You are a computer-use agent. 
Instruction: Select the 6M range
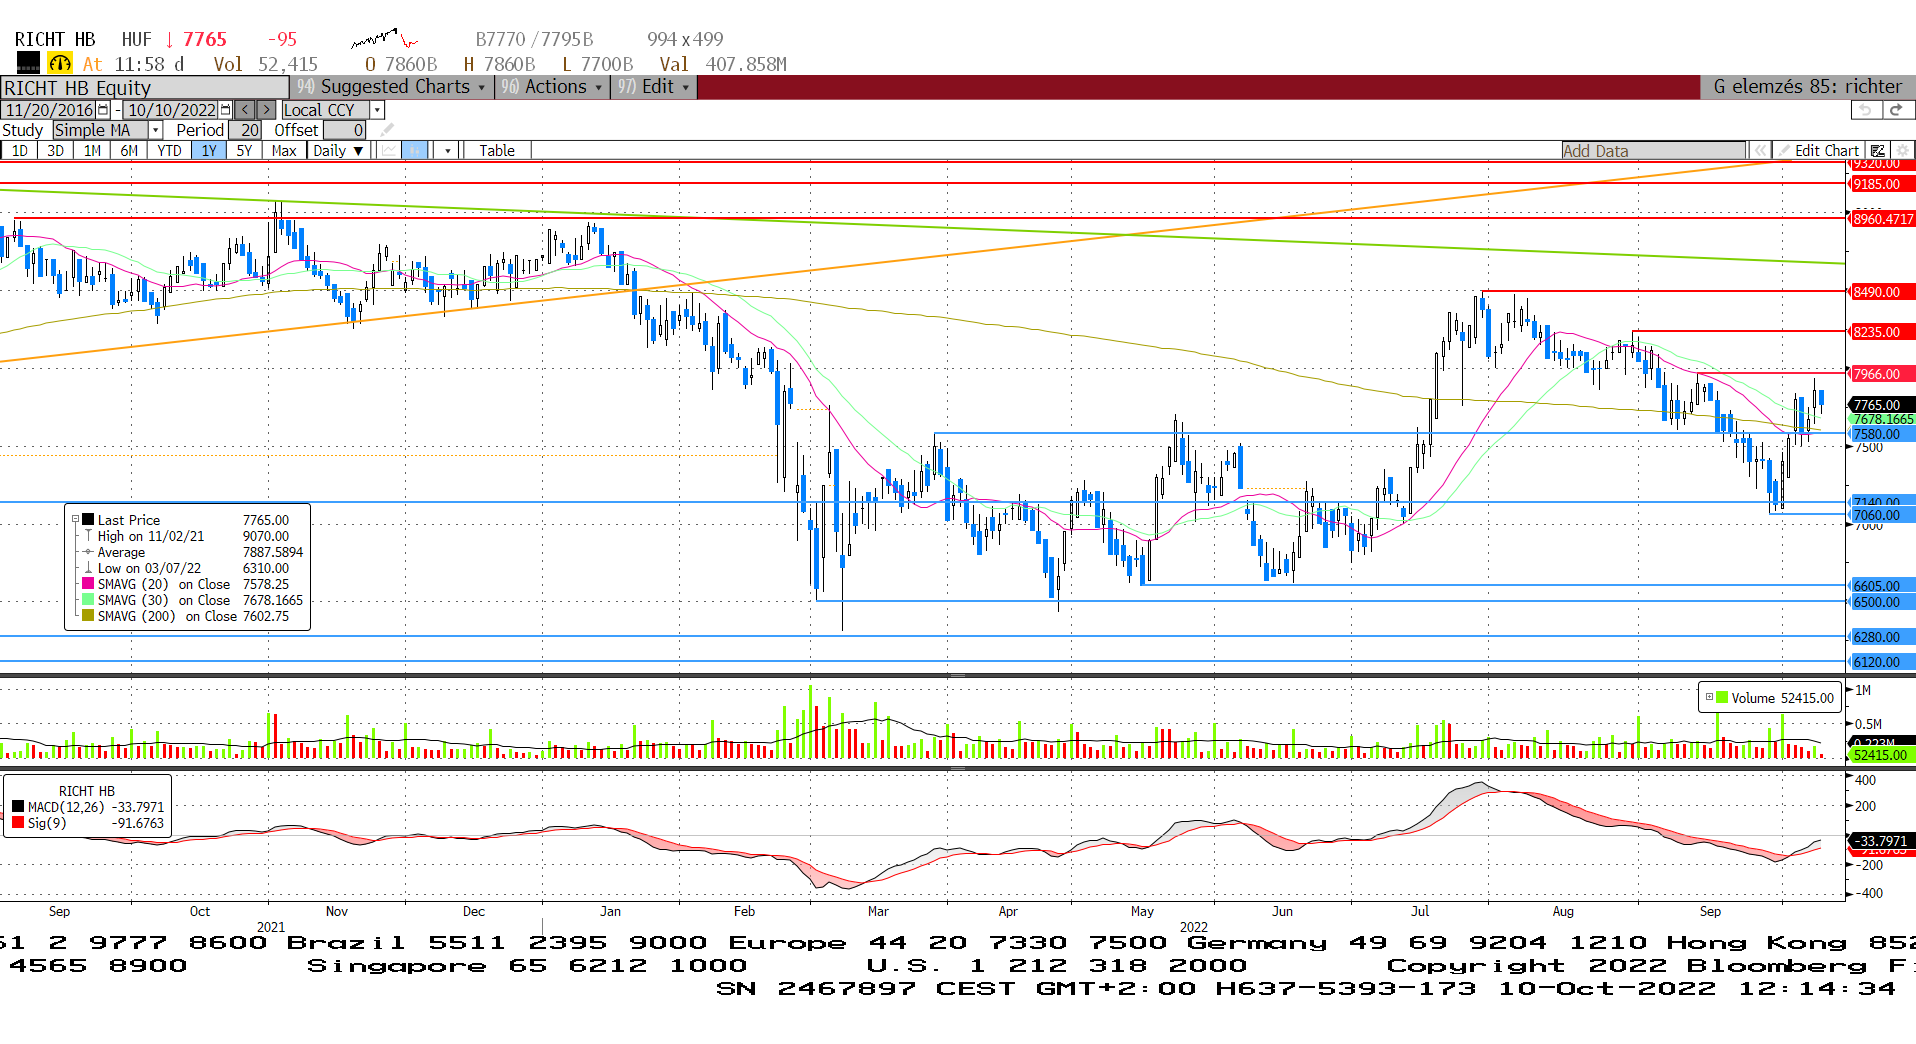[129, 151]
